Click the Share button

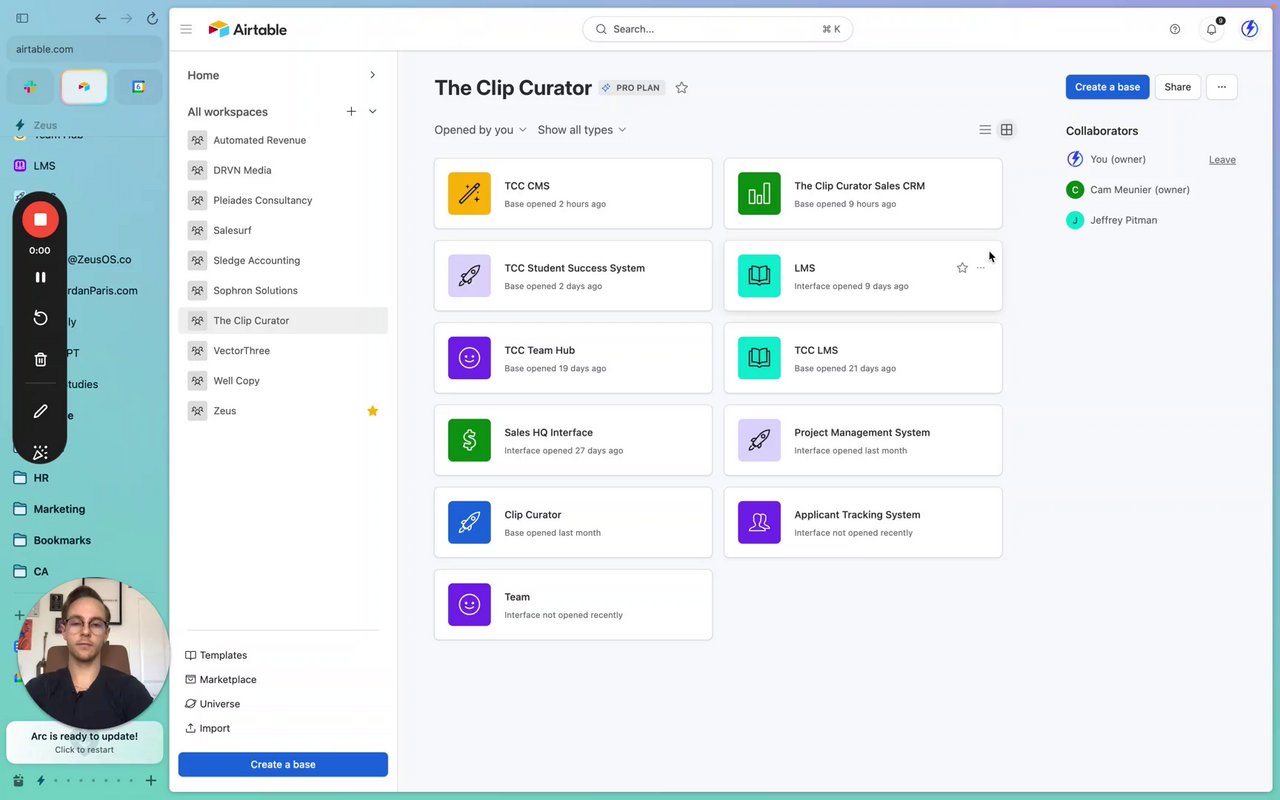pos(1177,87)
